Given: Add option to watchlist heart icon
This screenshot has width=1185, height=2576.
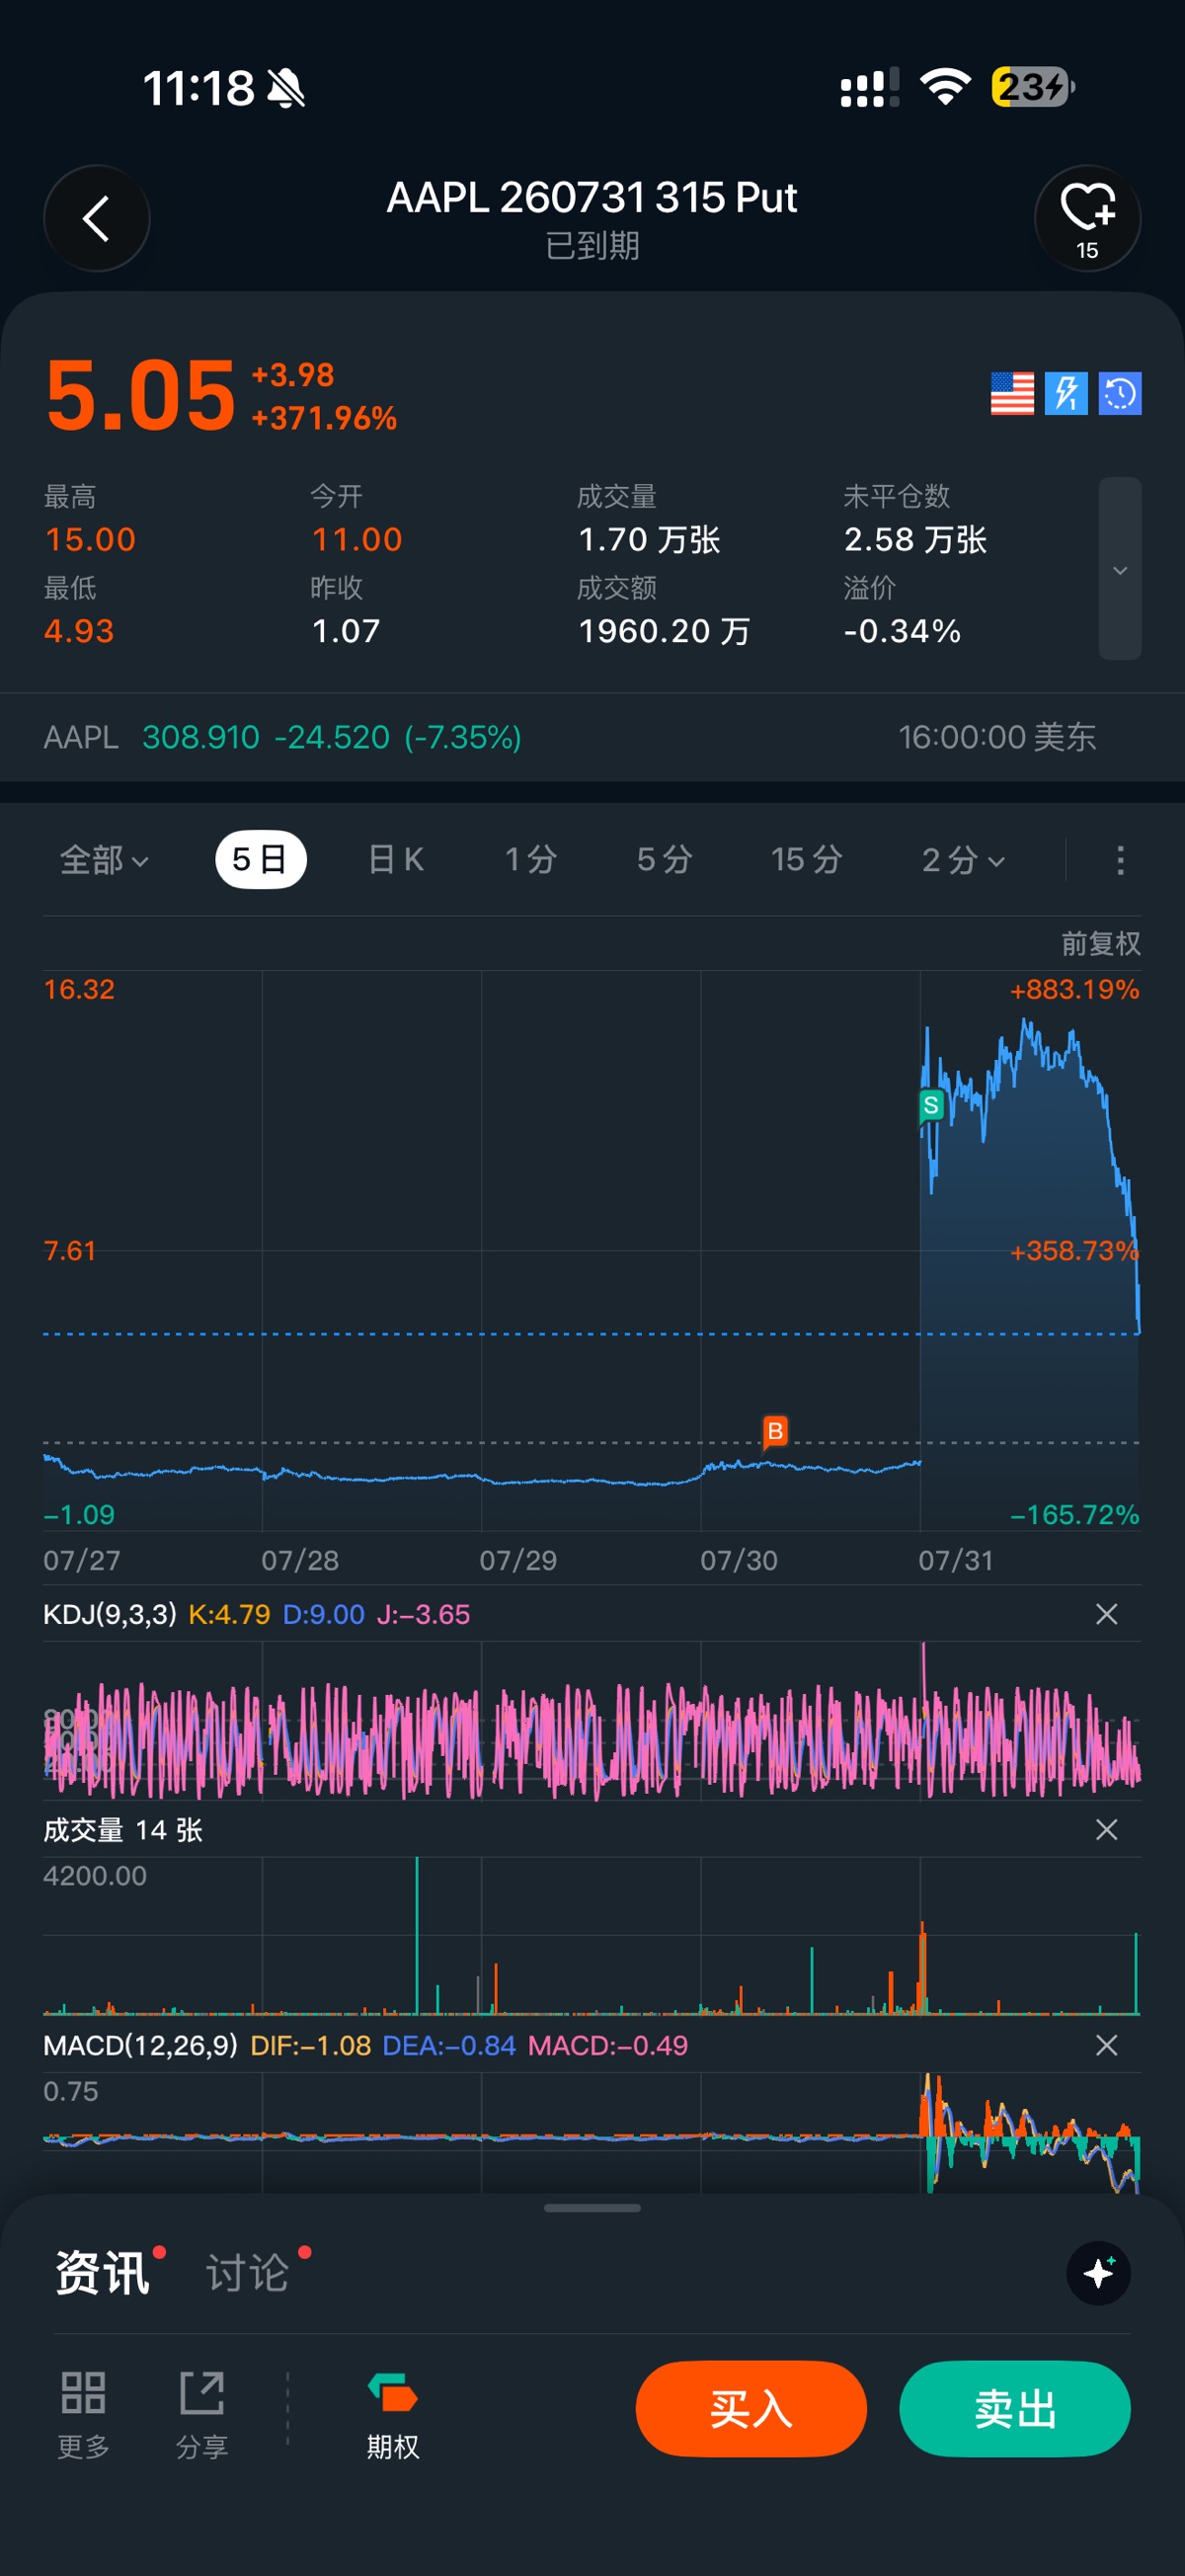Looking at the screenshot, I should (1087, 218).
